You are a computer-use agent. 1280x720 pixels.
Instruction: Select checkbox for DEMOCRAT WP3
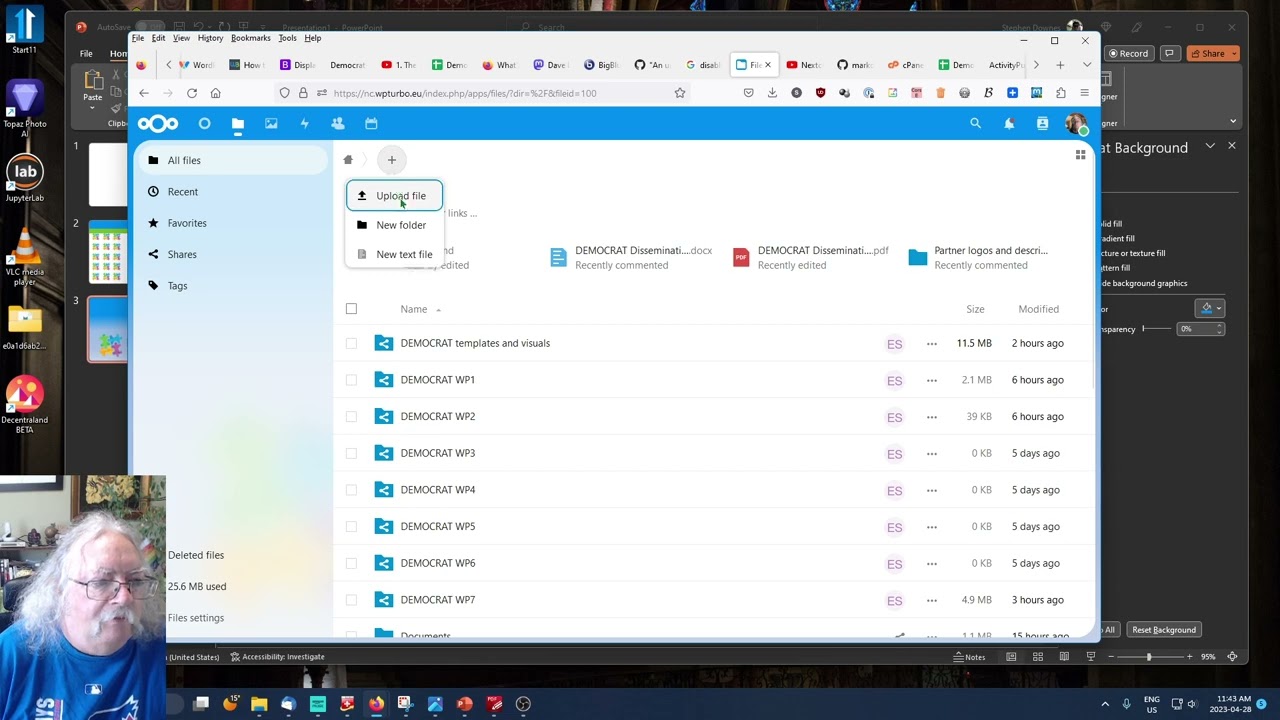[351, 453]
